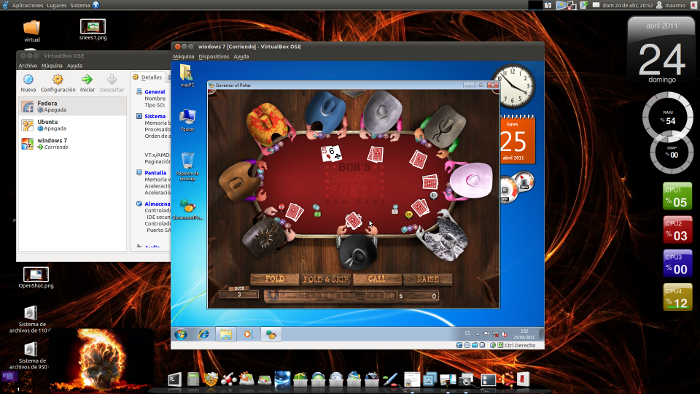Open the Aplicaciones menu in top panel
Screen dimensions: 700x394
coord(27,5)
